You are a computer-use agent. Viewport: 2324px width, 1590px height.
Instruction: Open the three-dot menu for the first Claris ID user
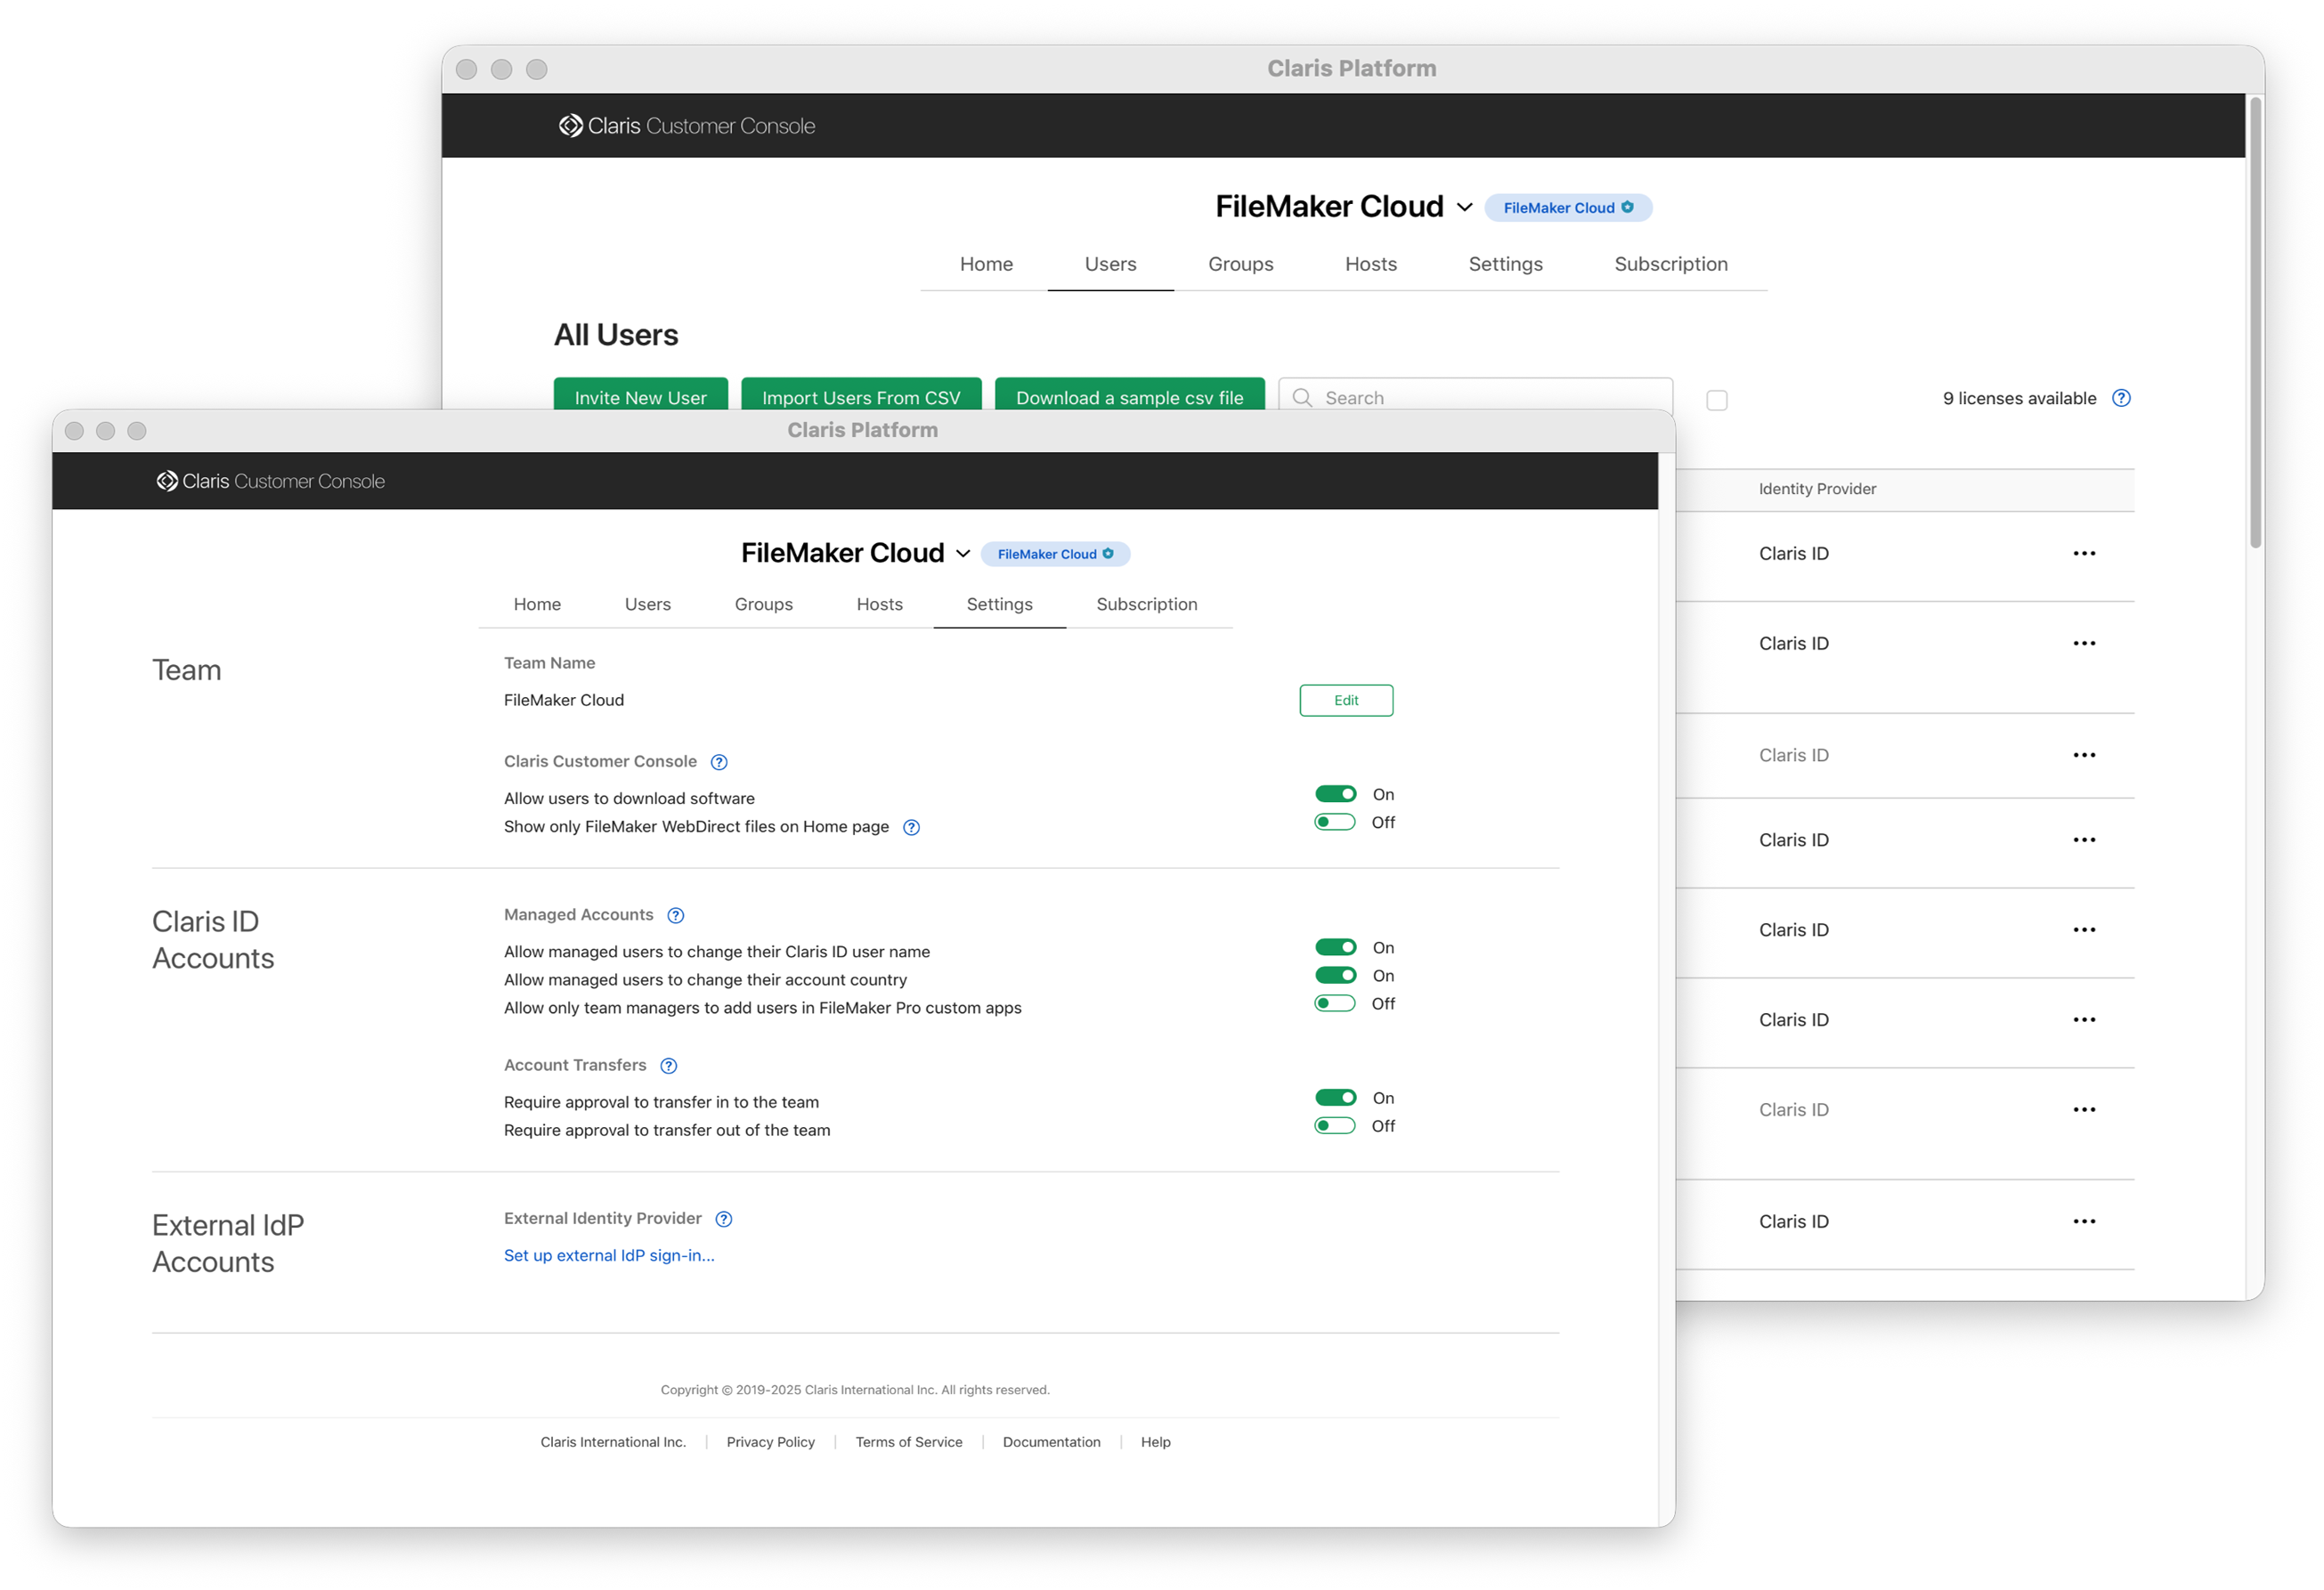pyautogui.click(x=2083, y=554)
